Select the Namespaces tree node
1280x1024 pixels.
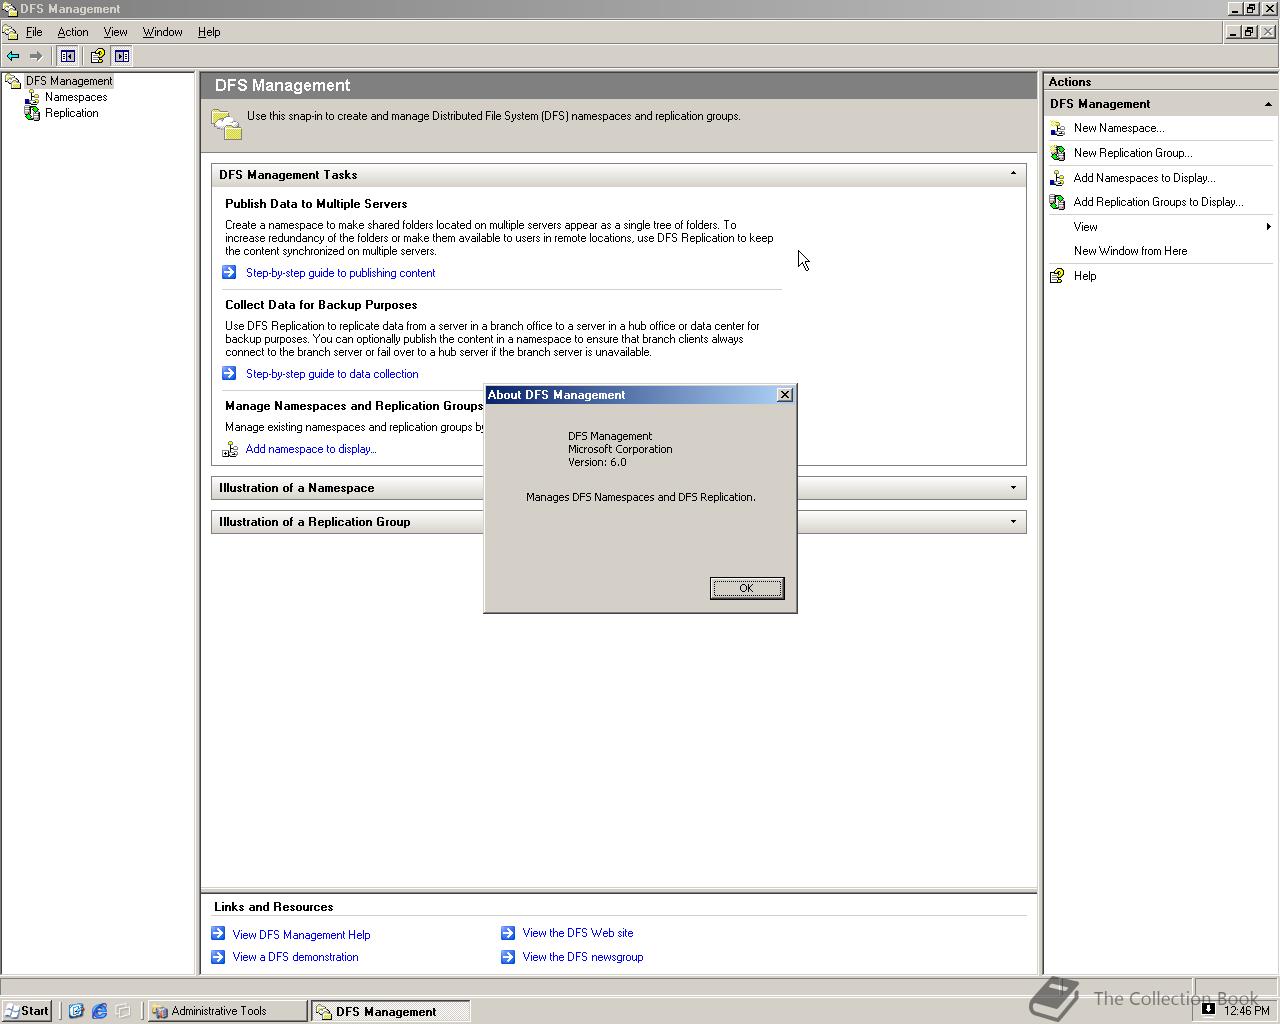coord(76,97)
